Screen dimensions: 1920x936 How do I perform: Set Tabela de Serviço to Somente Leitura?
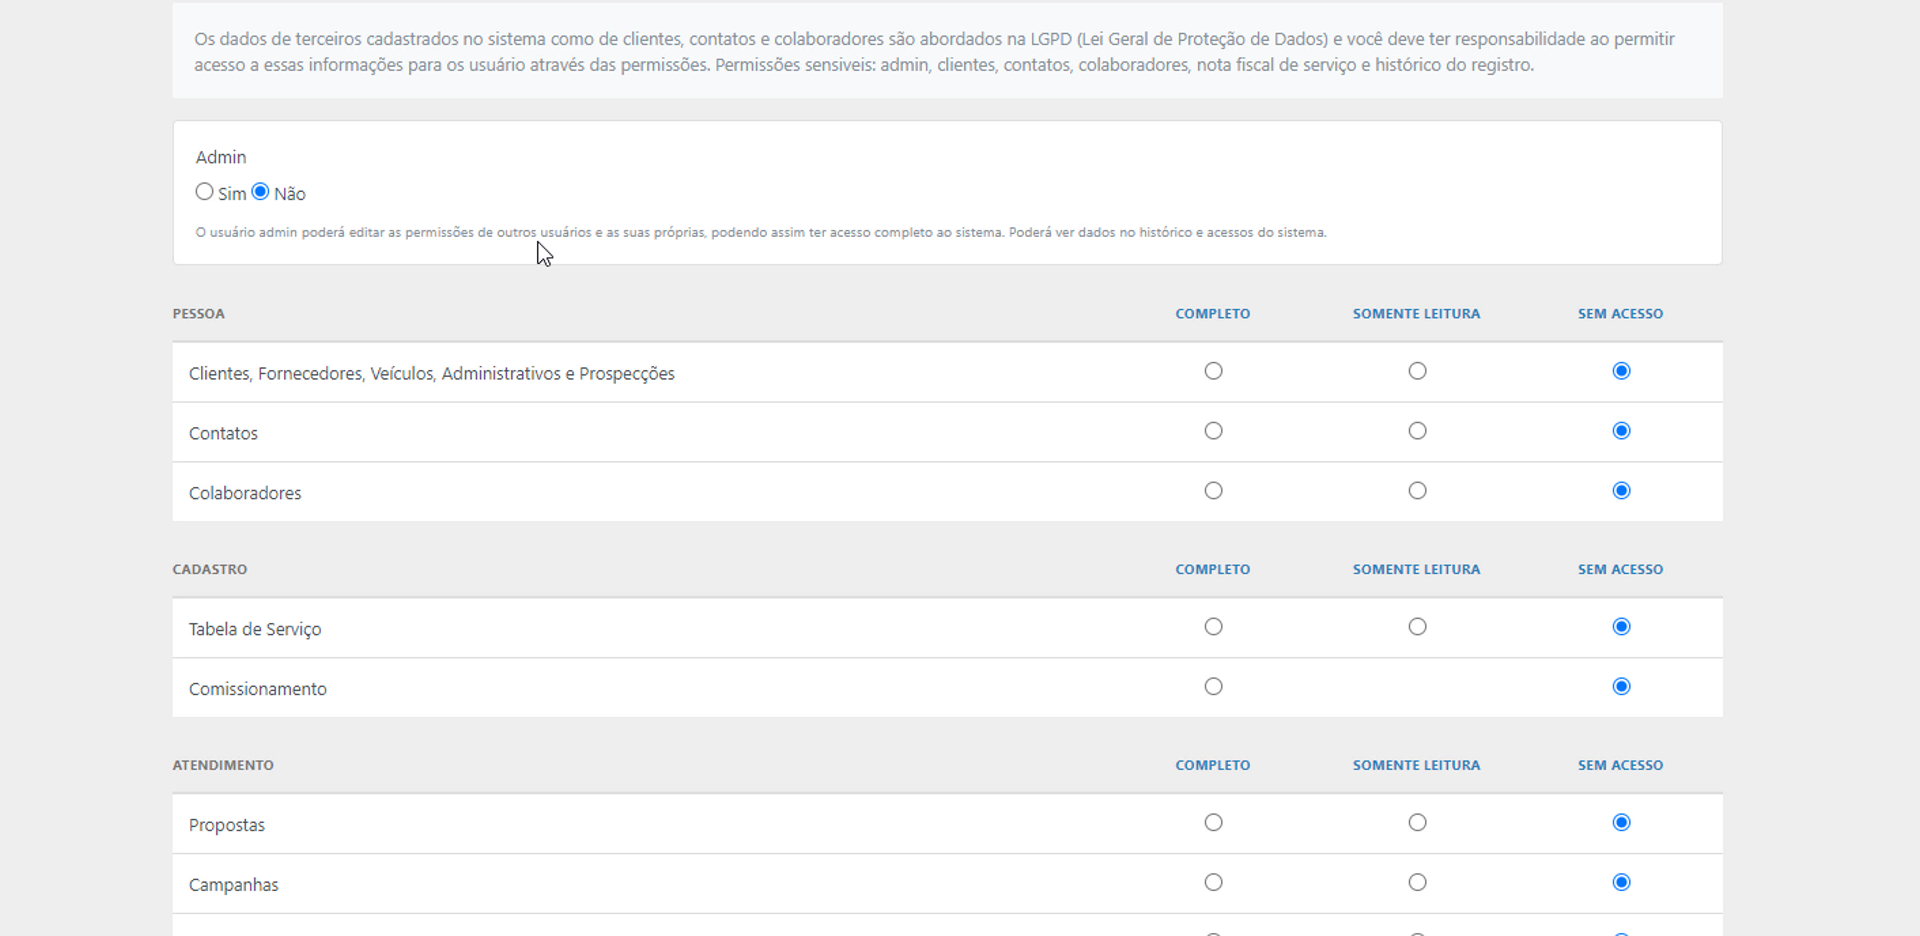coord(1417,628)
